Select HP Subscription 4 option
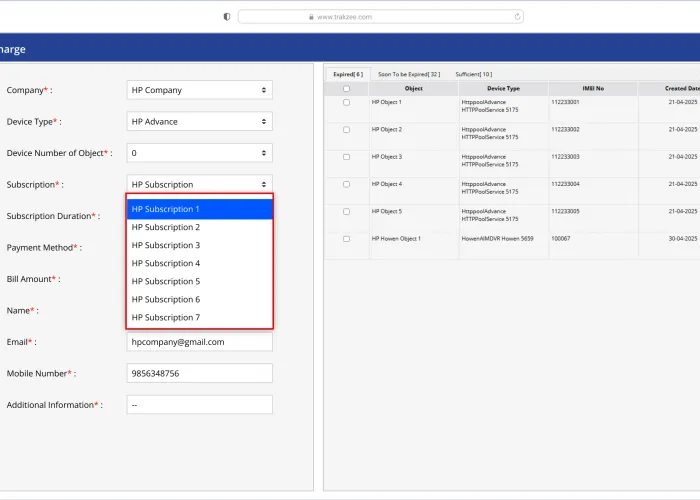 (199, 263)
